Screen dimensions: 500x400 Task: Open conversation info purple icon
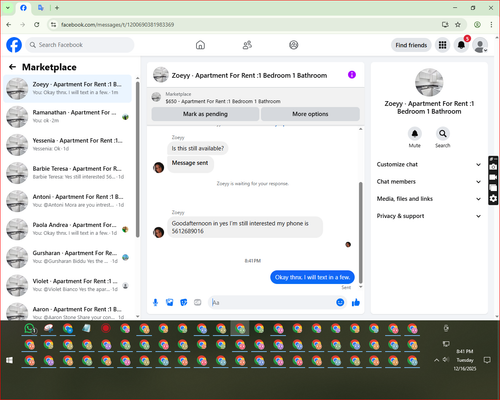352,75
